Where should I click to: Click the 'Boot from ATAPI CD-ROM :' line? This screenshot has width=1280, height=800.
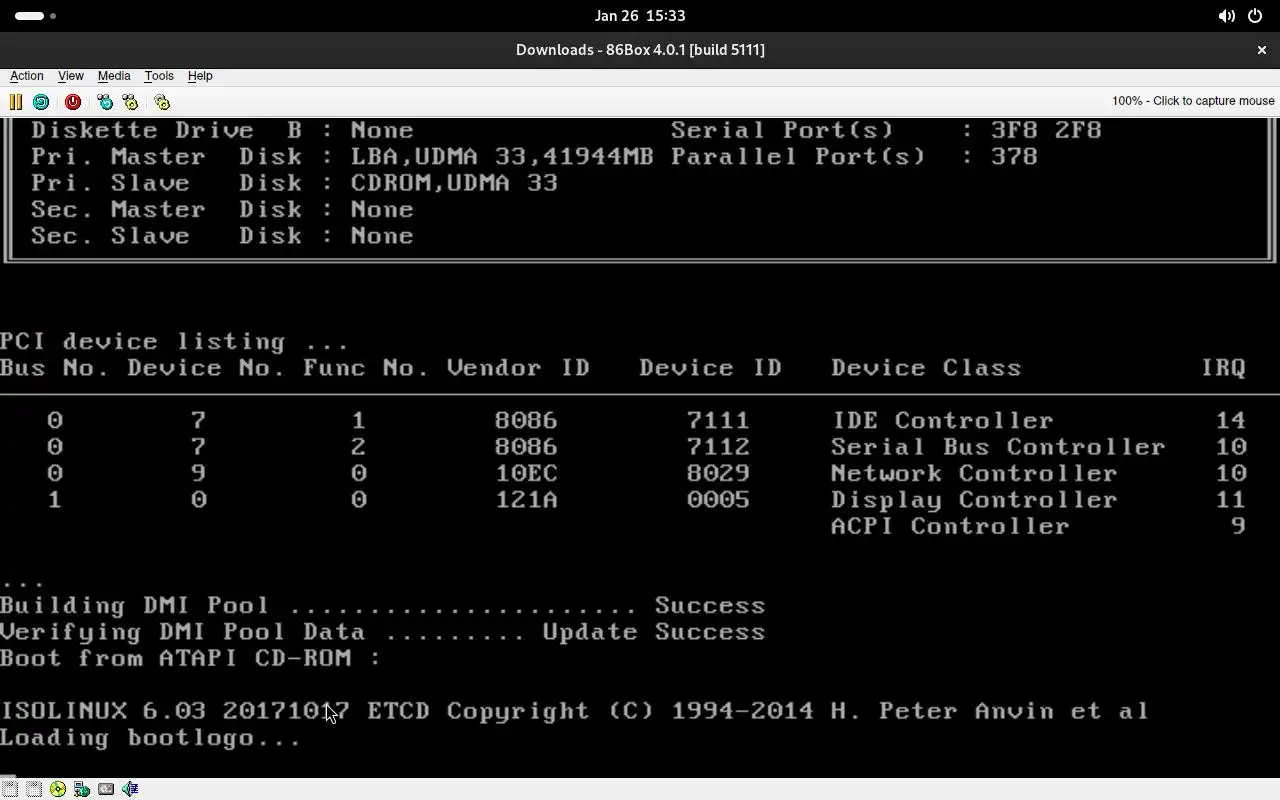point(190,658)
